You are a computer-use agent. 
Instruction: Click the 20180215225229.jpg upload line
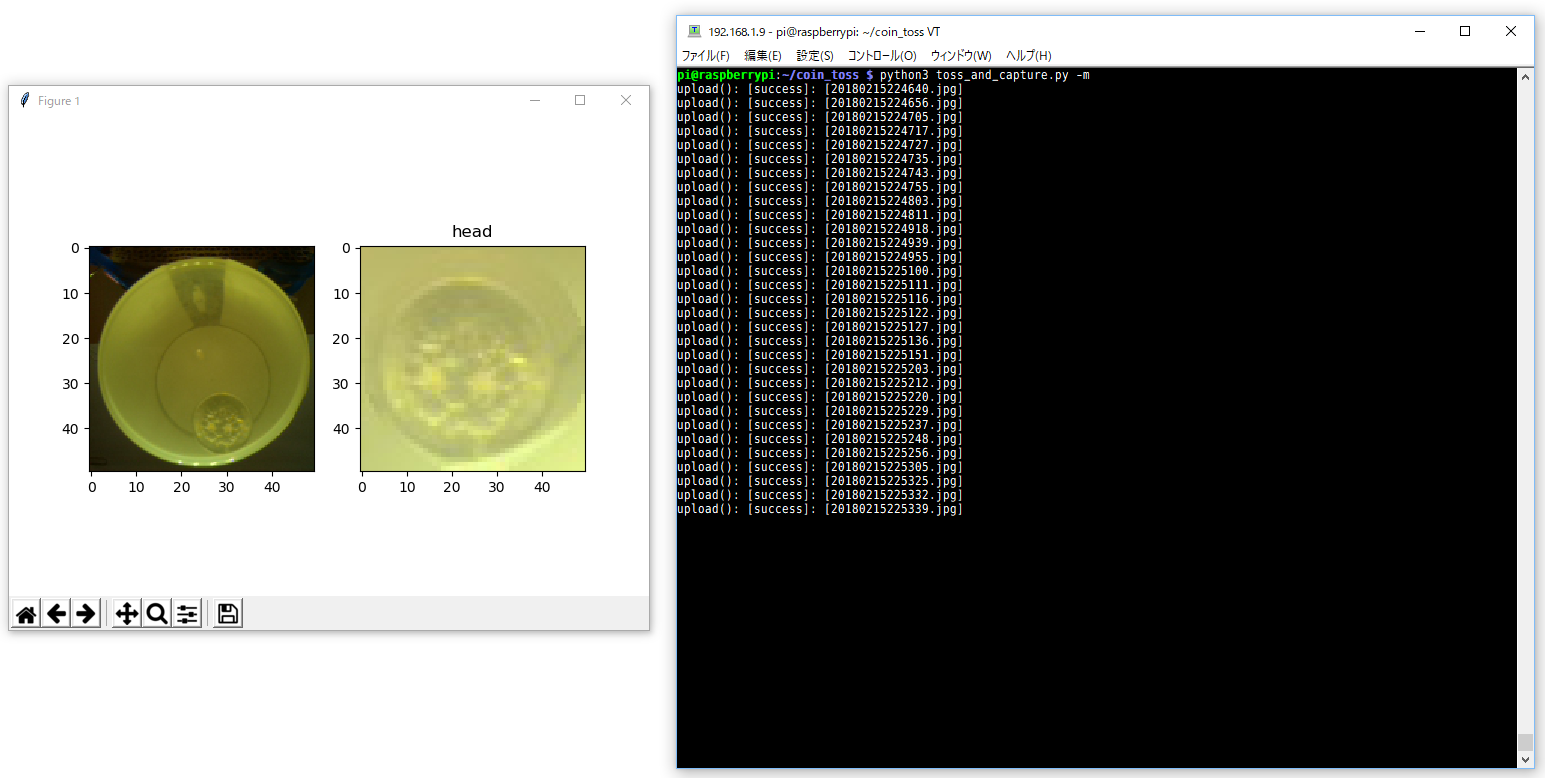820,411
